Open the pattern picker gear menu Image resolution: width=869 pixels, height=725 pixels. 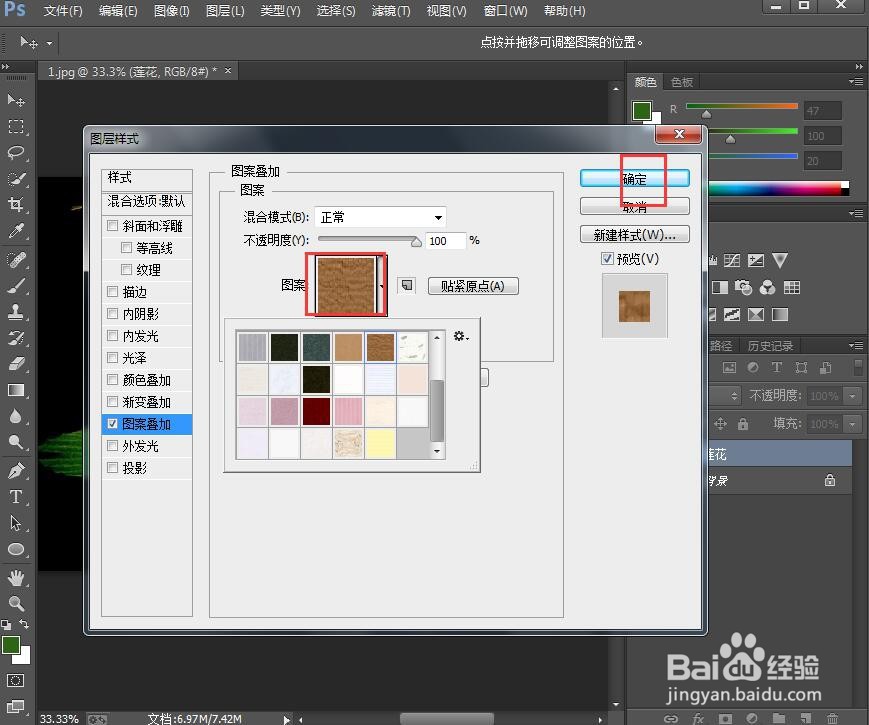pos(458,337)
